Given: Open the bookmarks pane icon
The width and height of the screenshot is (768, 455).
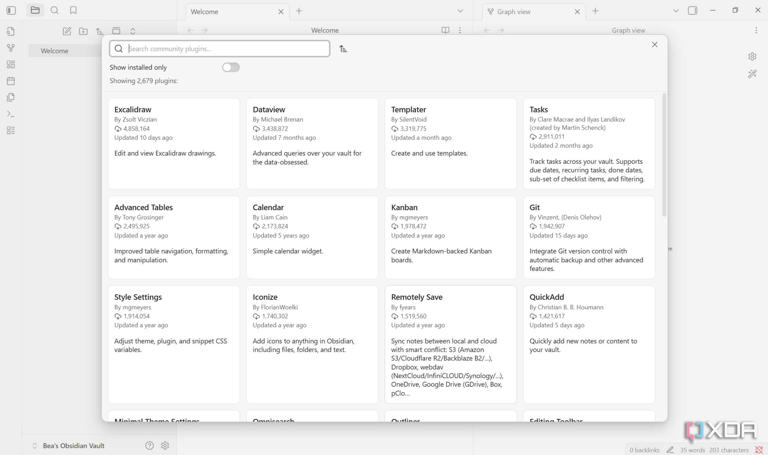Looking at the screenshot, I should [73, 11].
